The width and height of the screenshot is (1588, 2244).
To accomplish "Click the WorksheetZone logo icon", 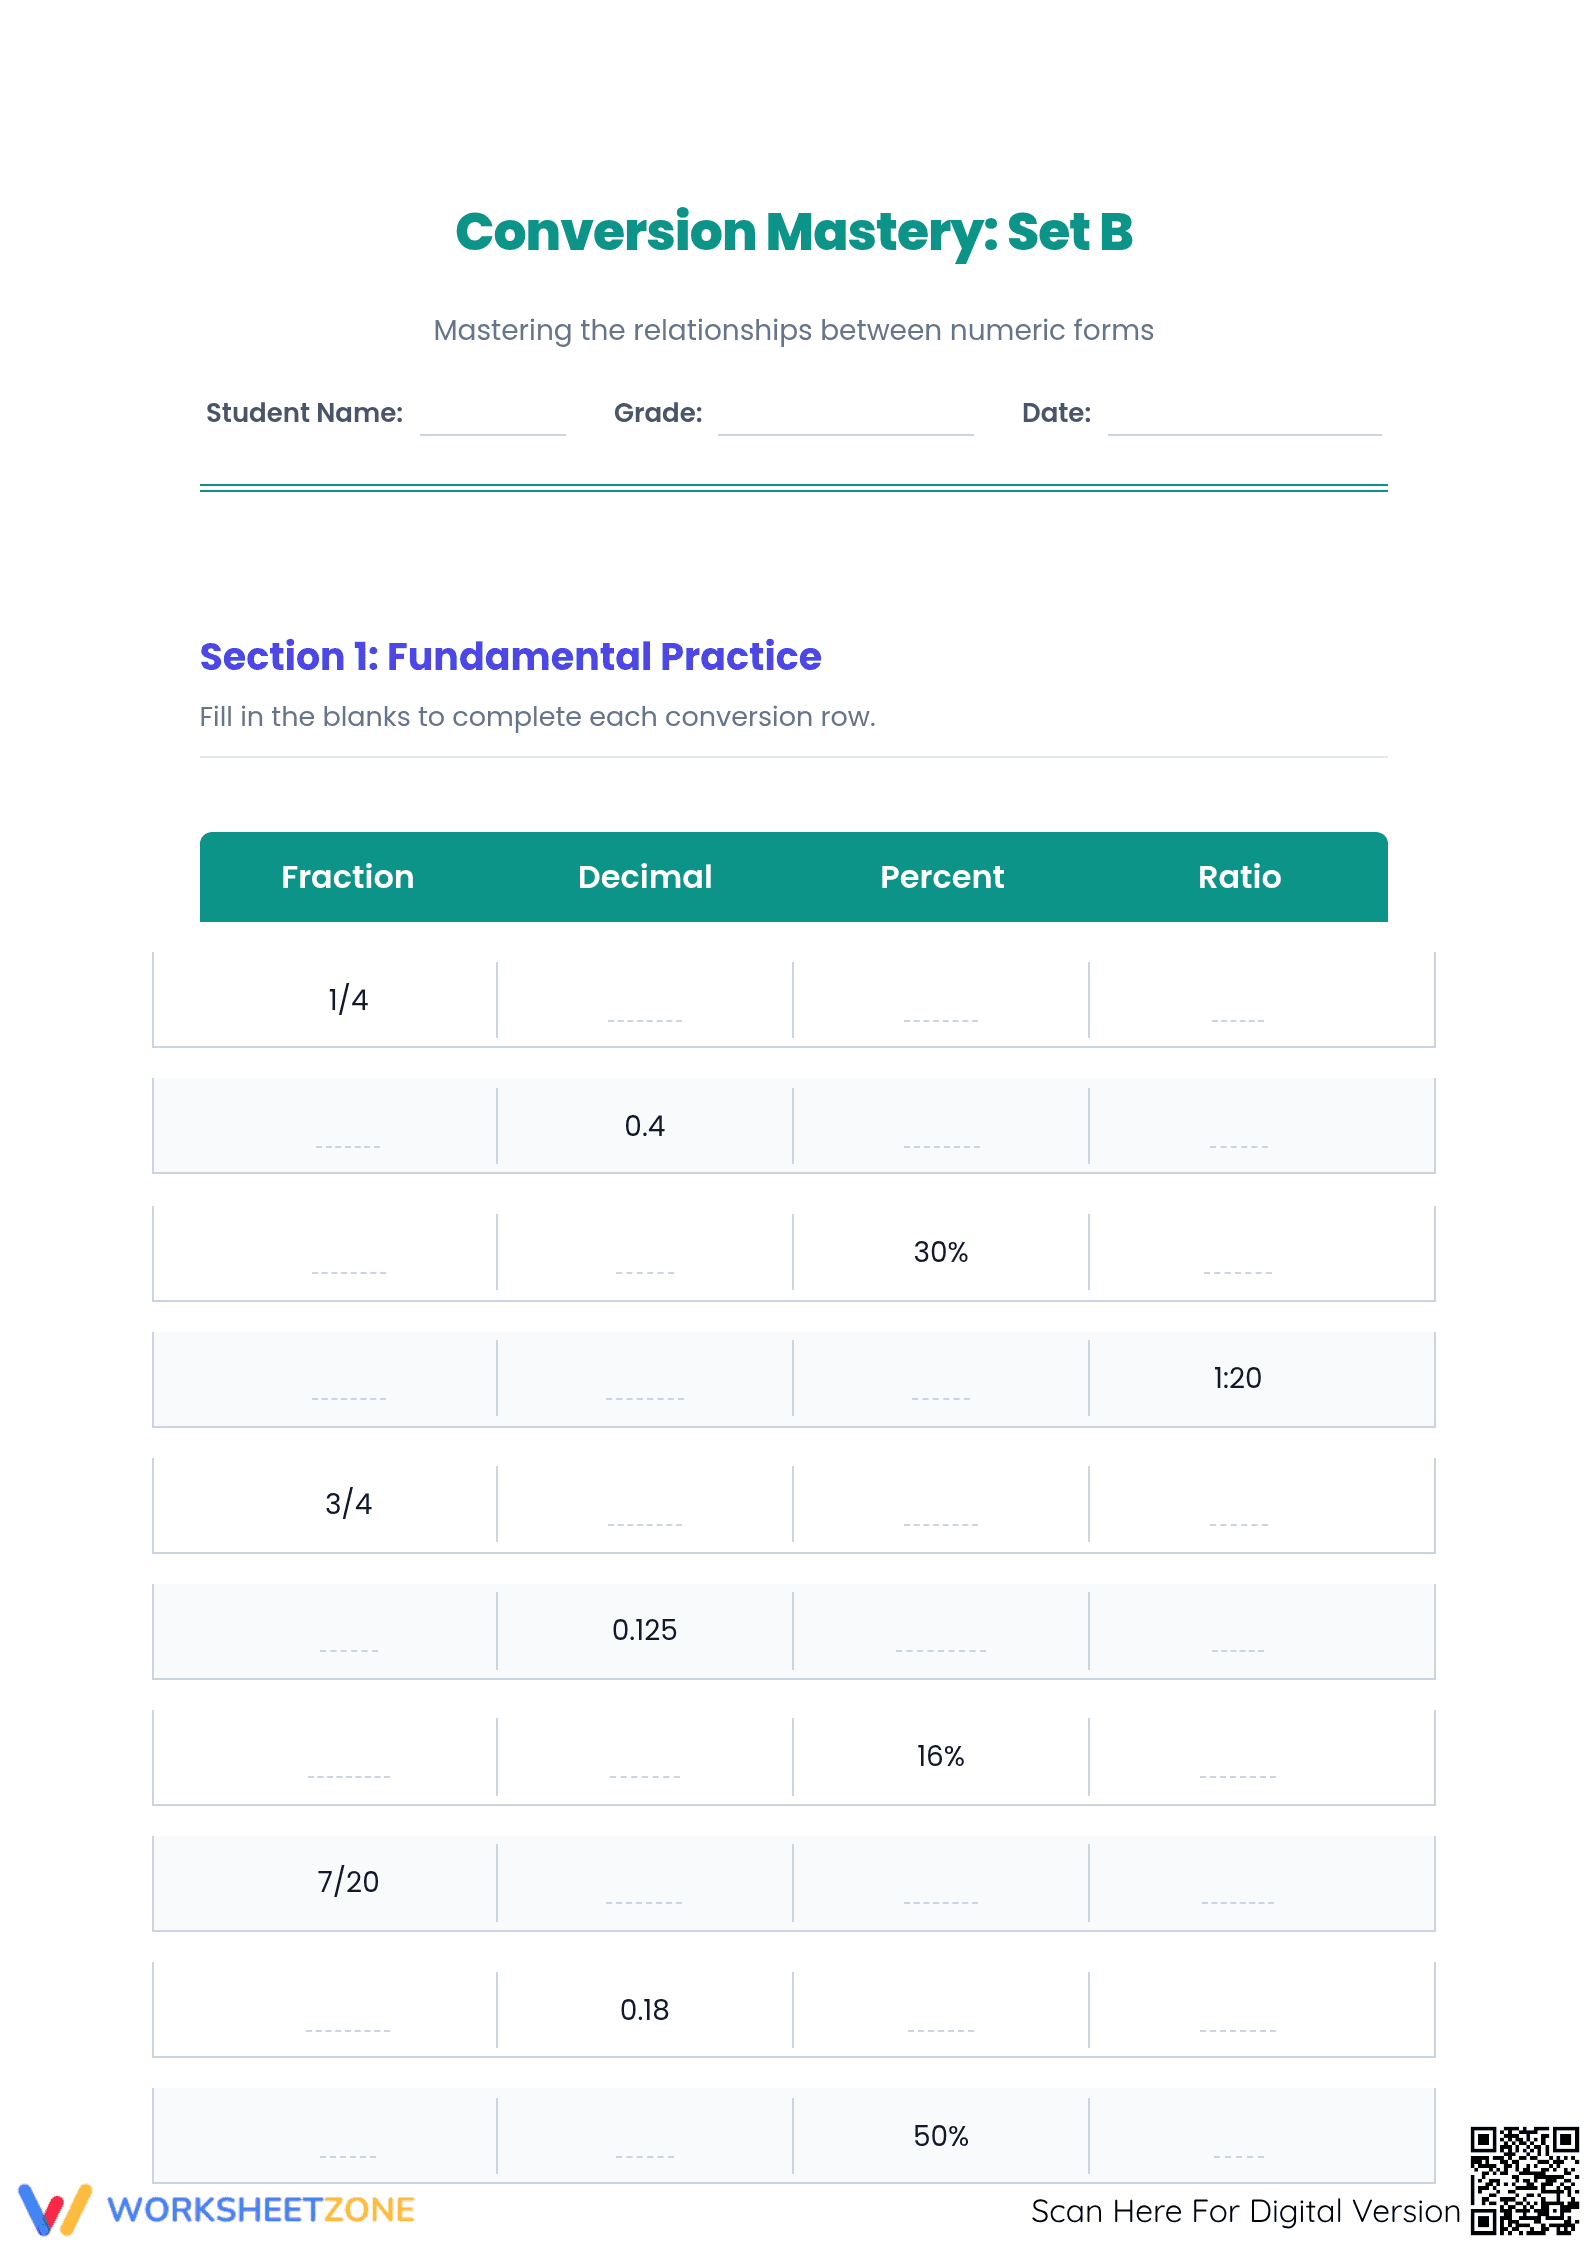I will [x=55, y=2208].
